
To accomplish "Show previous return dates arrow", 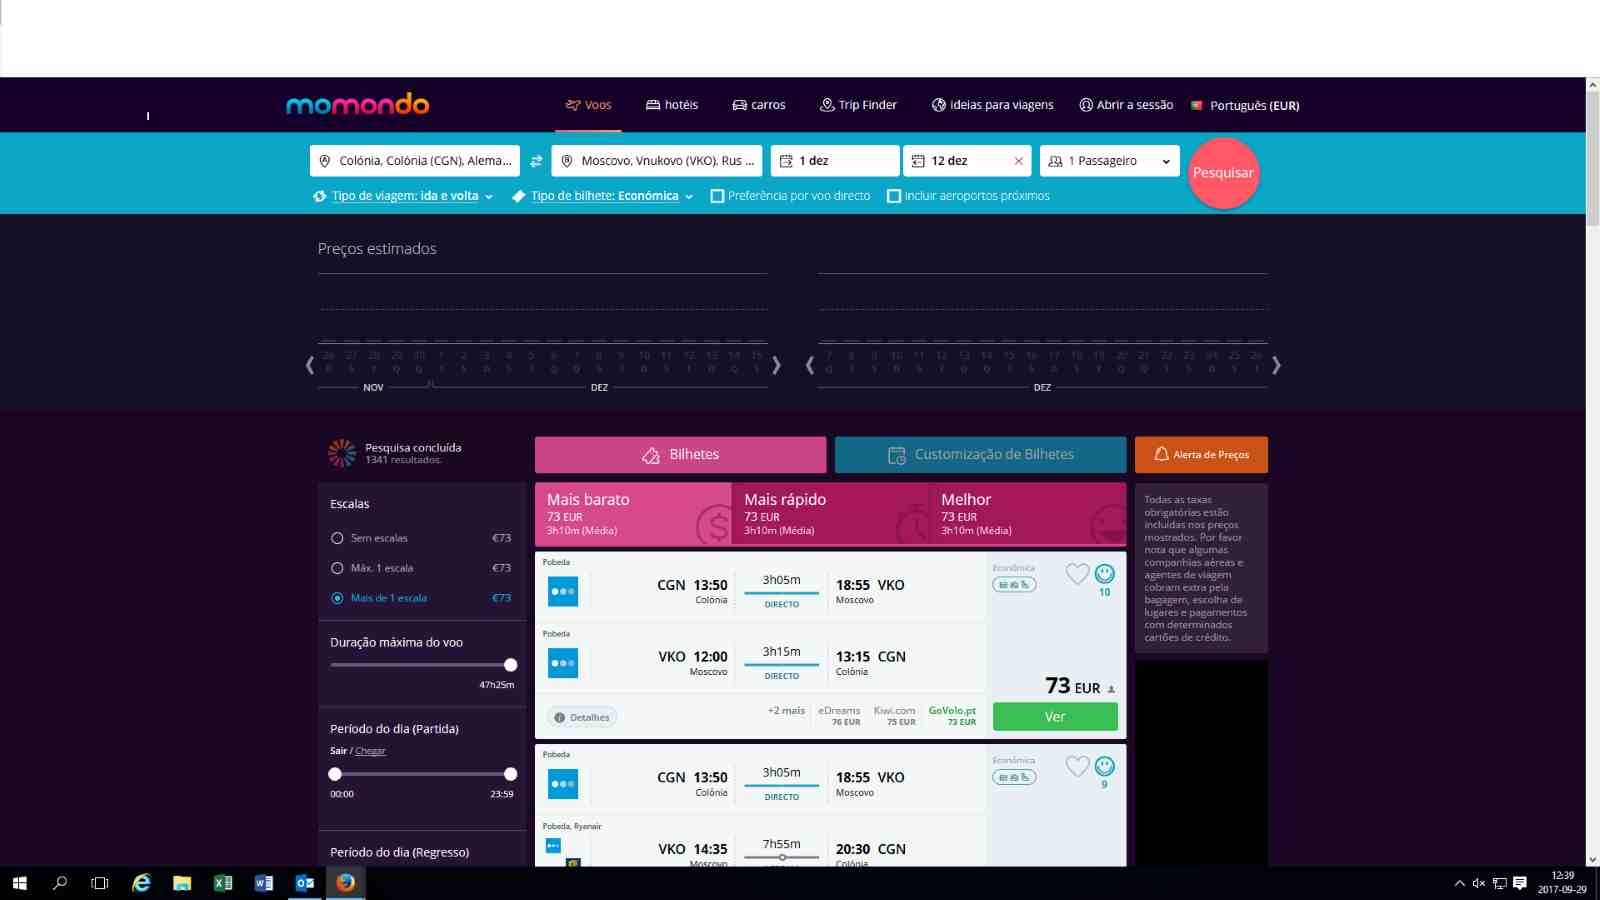I will click(810, 365).
